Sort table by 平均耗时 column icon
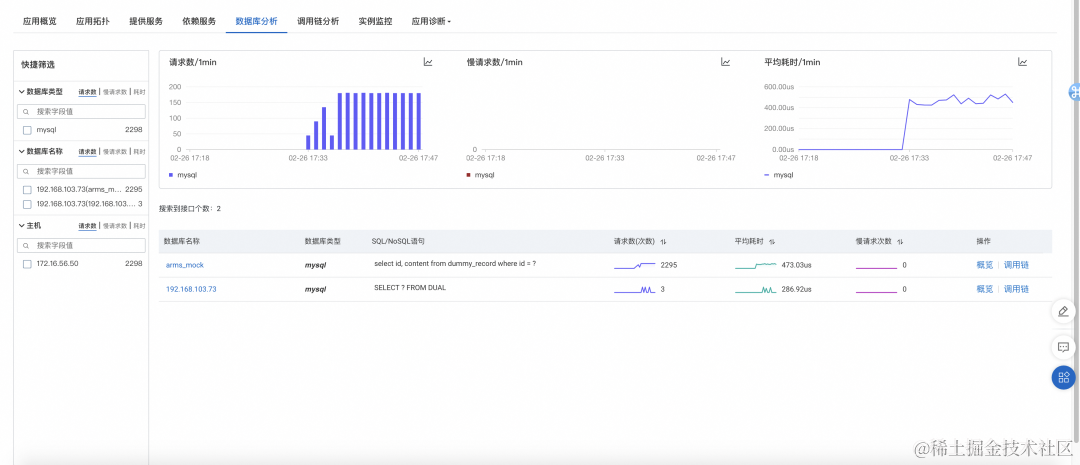Viewport: 1080px width, 465px height. click(x=772, y=242)
